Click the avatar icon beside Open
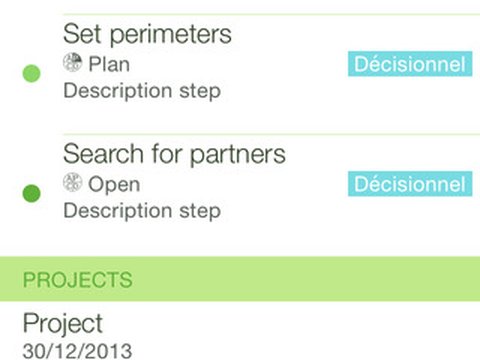Viewport: 480px width, 360px height. click(72, 182)
